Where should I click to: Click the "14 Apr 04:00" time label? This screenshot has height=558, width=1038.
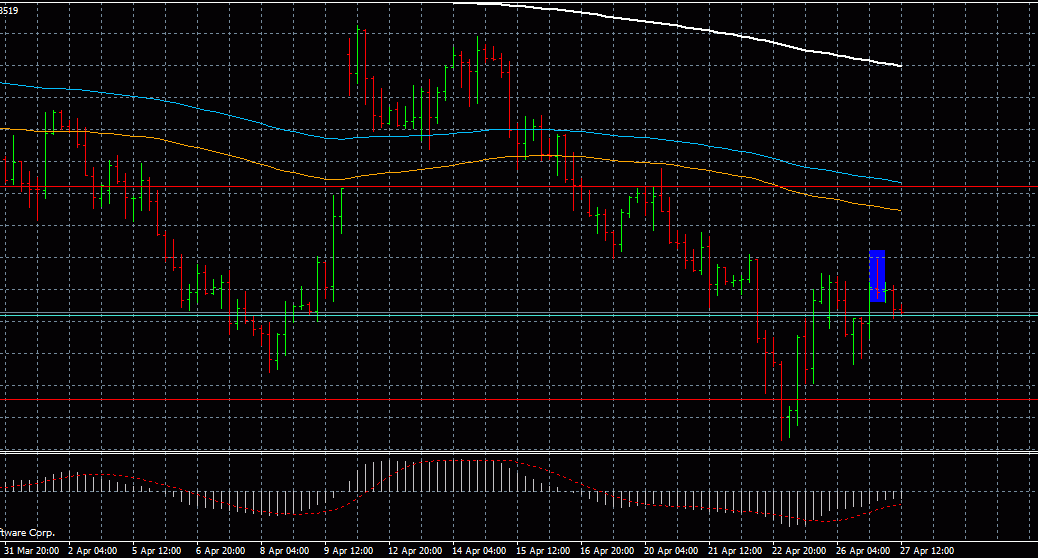coord(479,551)
